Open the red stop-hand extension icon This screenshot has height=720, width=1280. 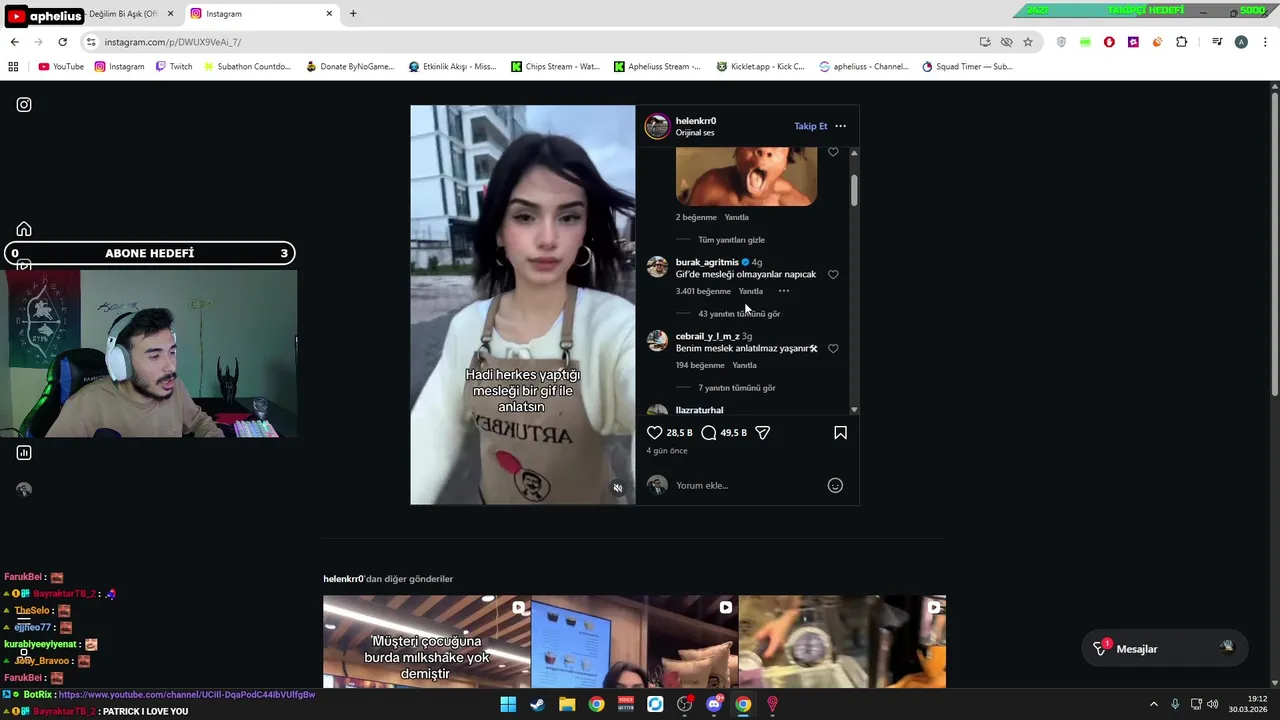coord(1109,42)
